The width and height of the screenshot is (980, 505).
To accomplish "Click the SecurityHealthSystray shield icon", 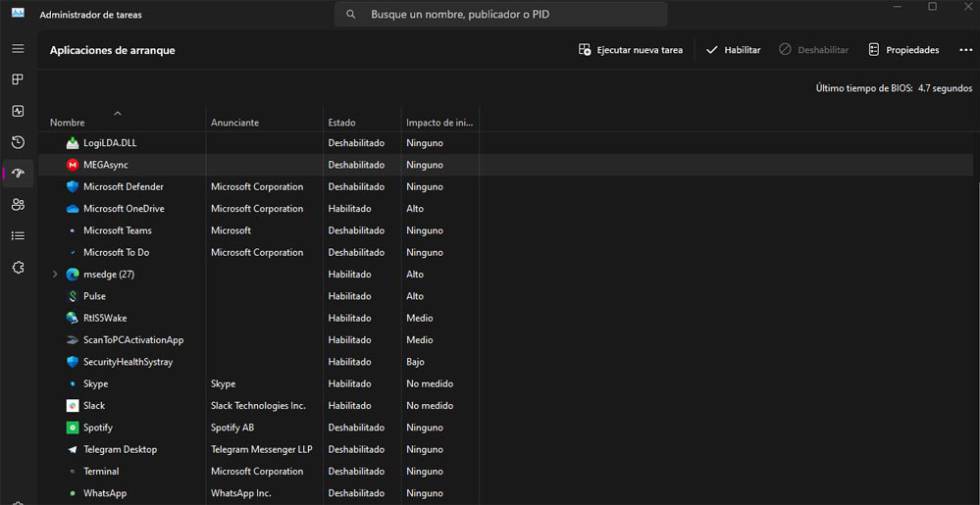I will 72,362.
